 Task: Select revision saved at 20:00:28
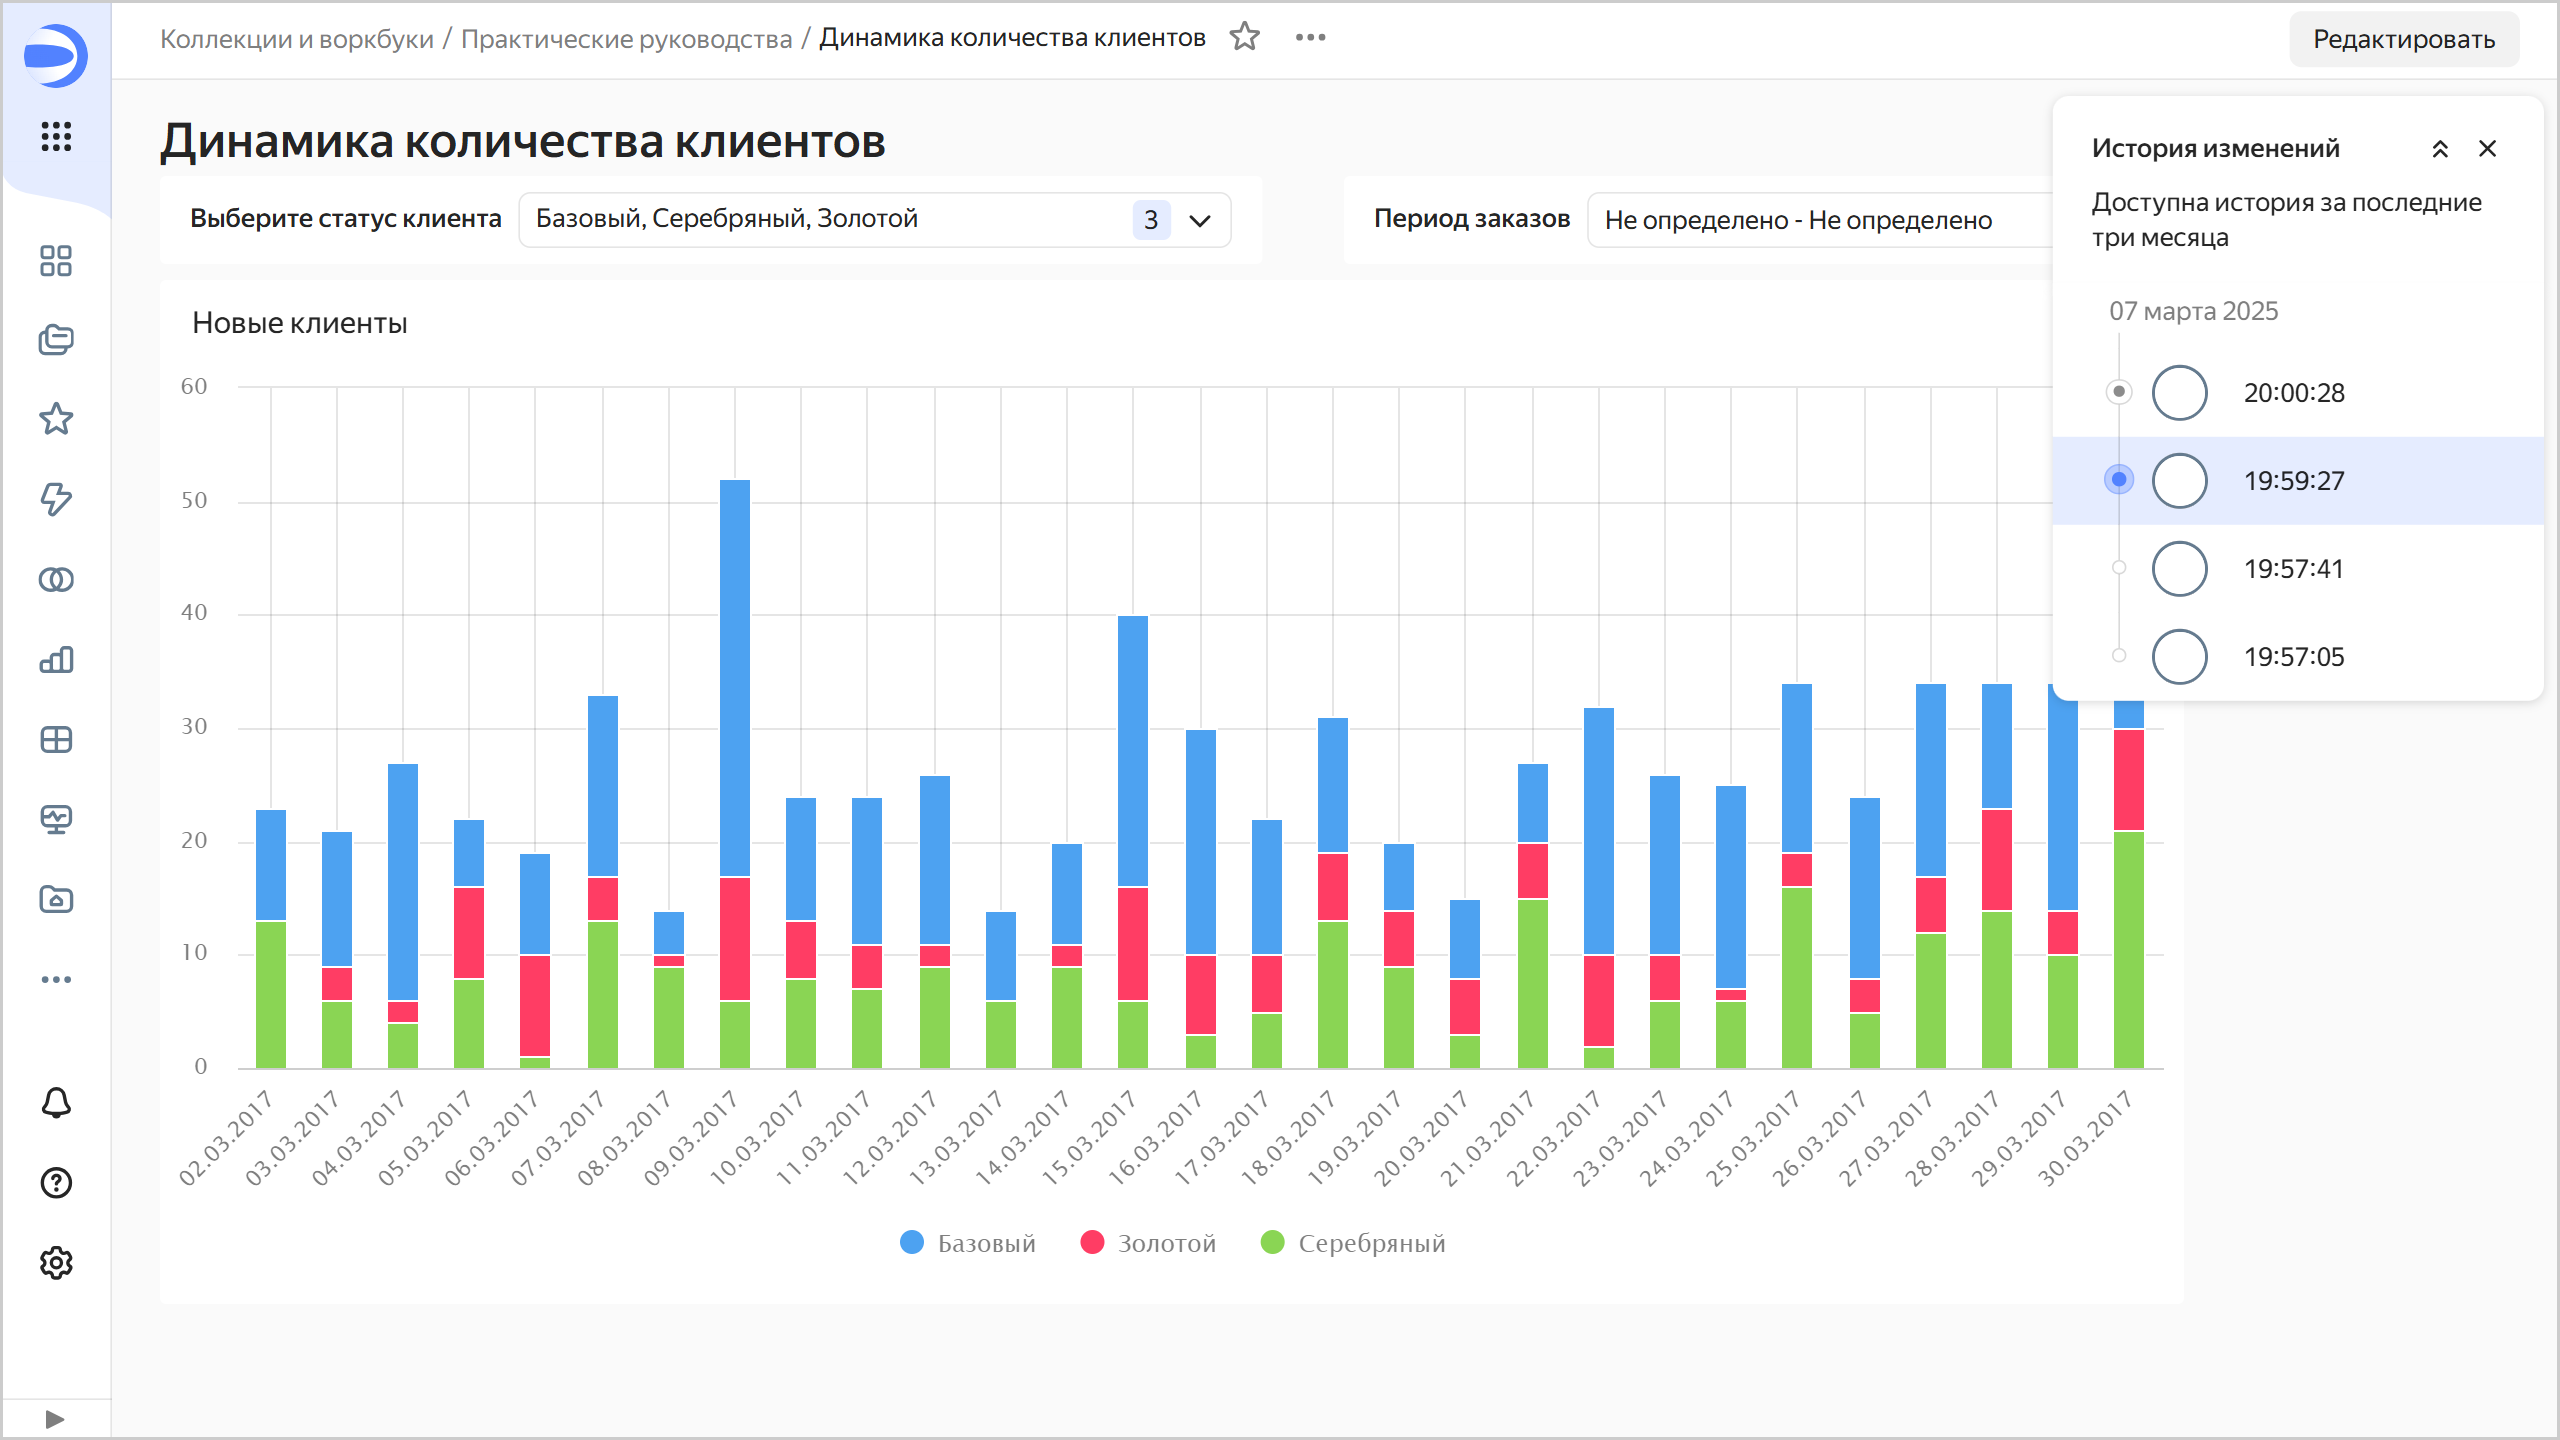point(2293,393)
